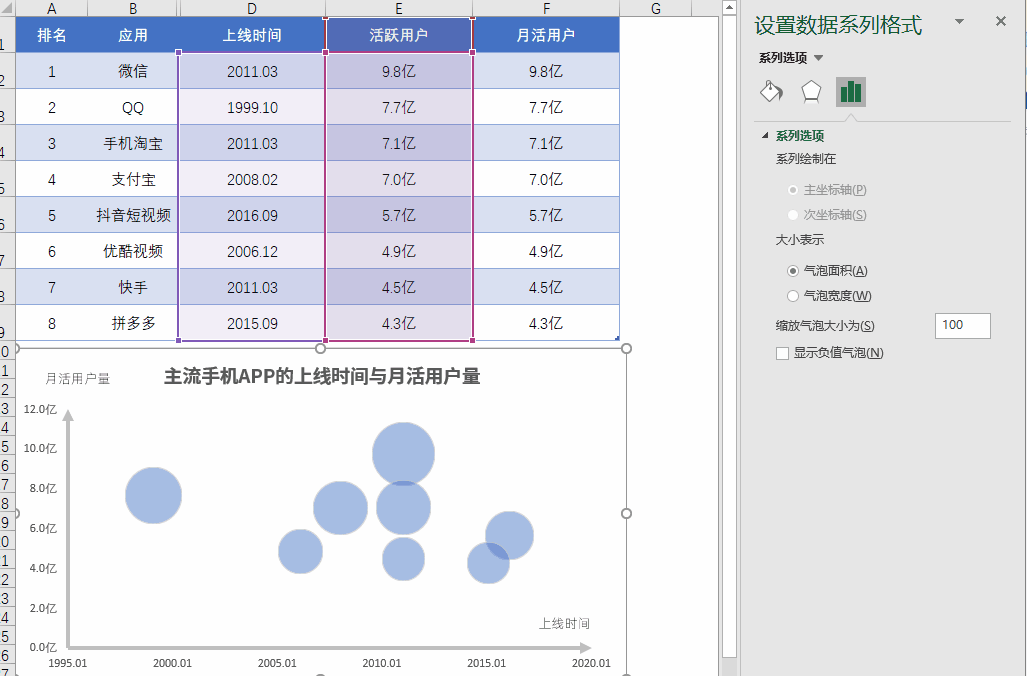
Task: Expand the 系列选项 dropdown menu
Action: click(x=819, y=58)
